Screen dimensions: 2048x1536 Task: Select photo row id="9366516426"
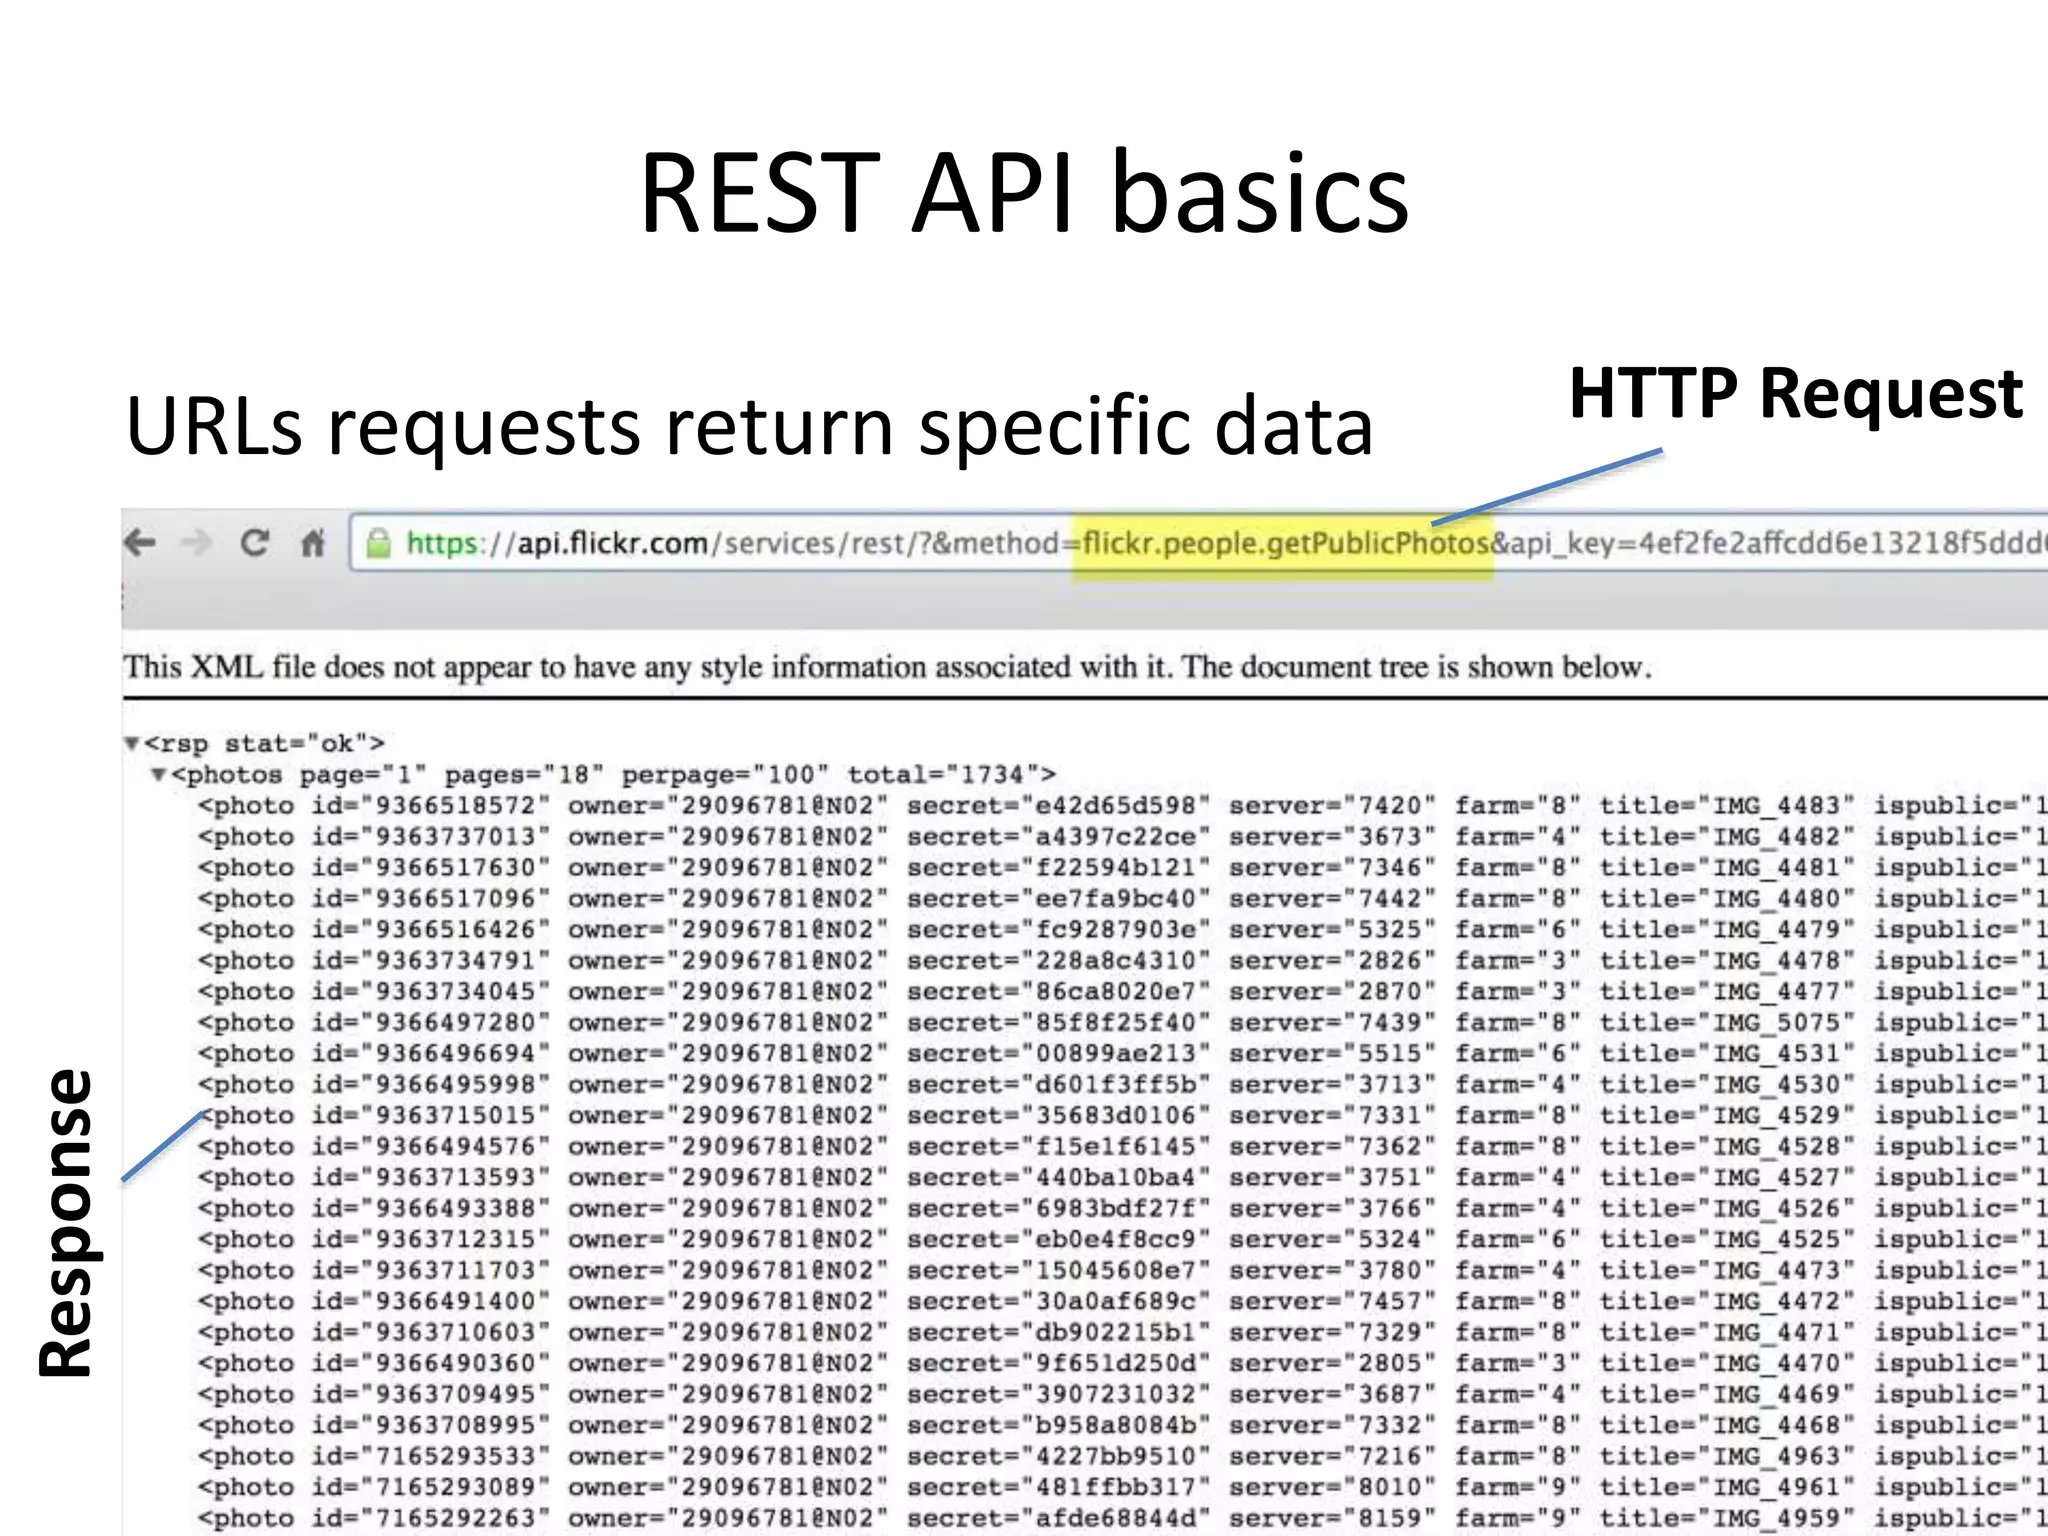(x=1122, y=929)
